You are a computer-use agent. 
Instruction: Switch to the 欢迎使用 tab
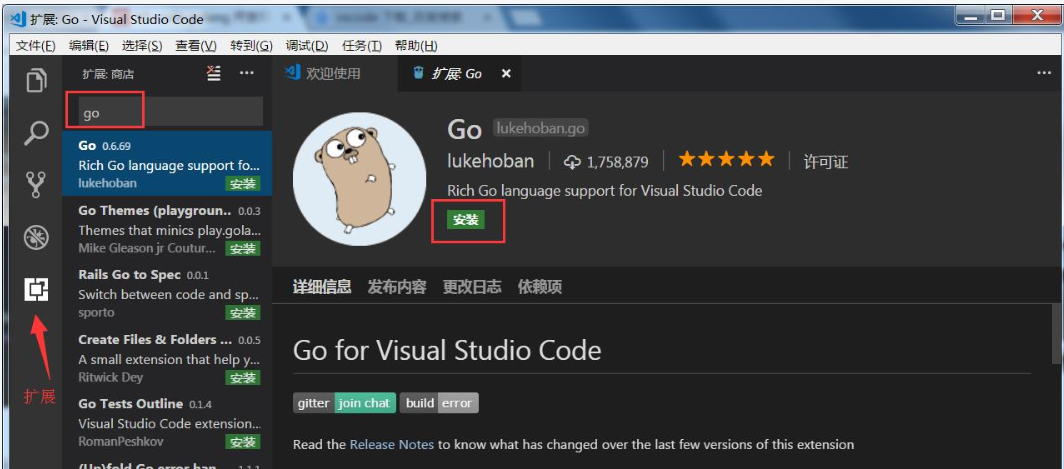pyautogui.click(x=335, y=73)
